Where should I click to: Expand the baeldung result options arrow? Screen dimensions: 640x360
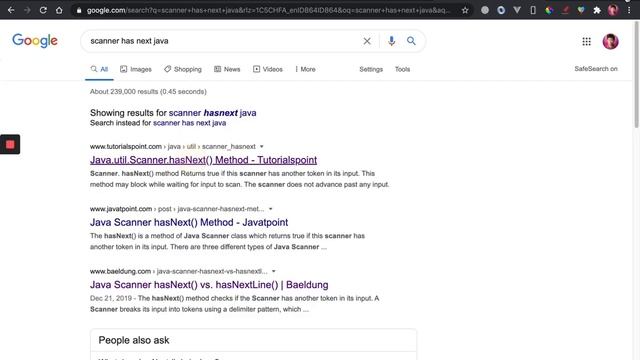[273, 271]
